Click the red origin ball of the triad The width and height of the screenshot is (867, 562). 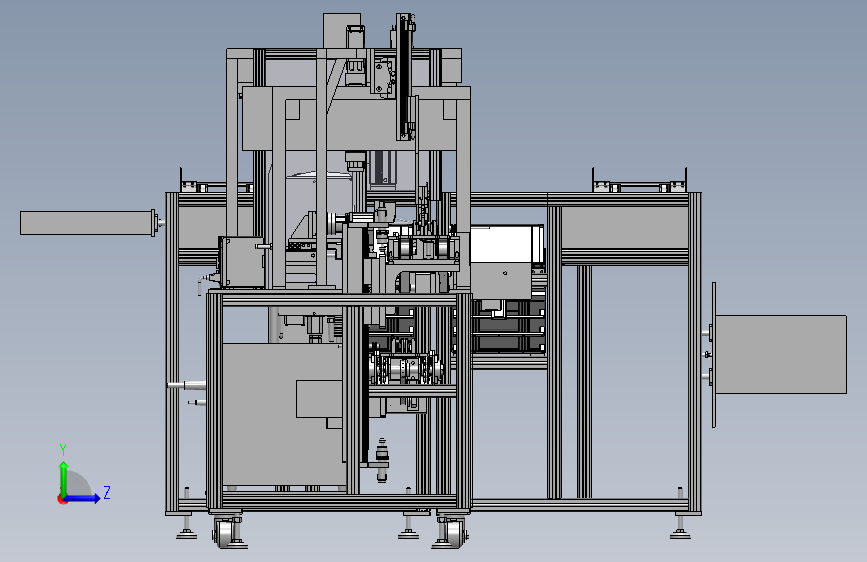(62, 499)
